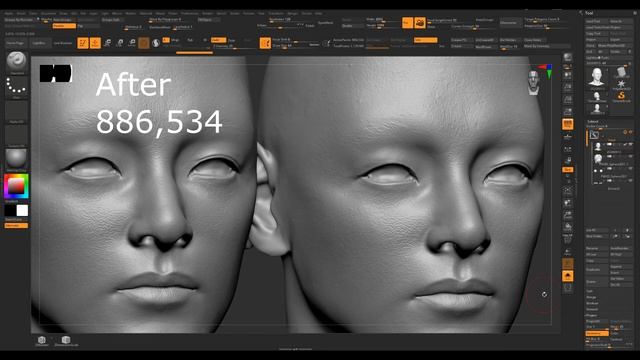
Task: Select the Scale transform icon
Action: pos(120,43)
